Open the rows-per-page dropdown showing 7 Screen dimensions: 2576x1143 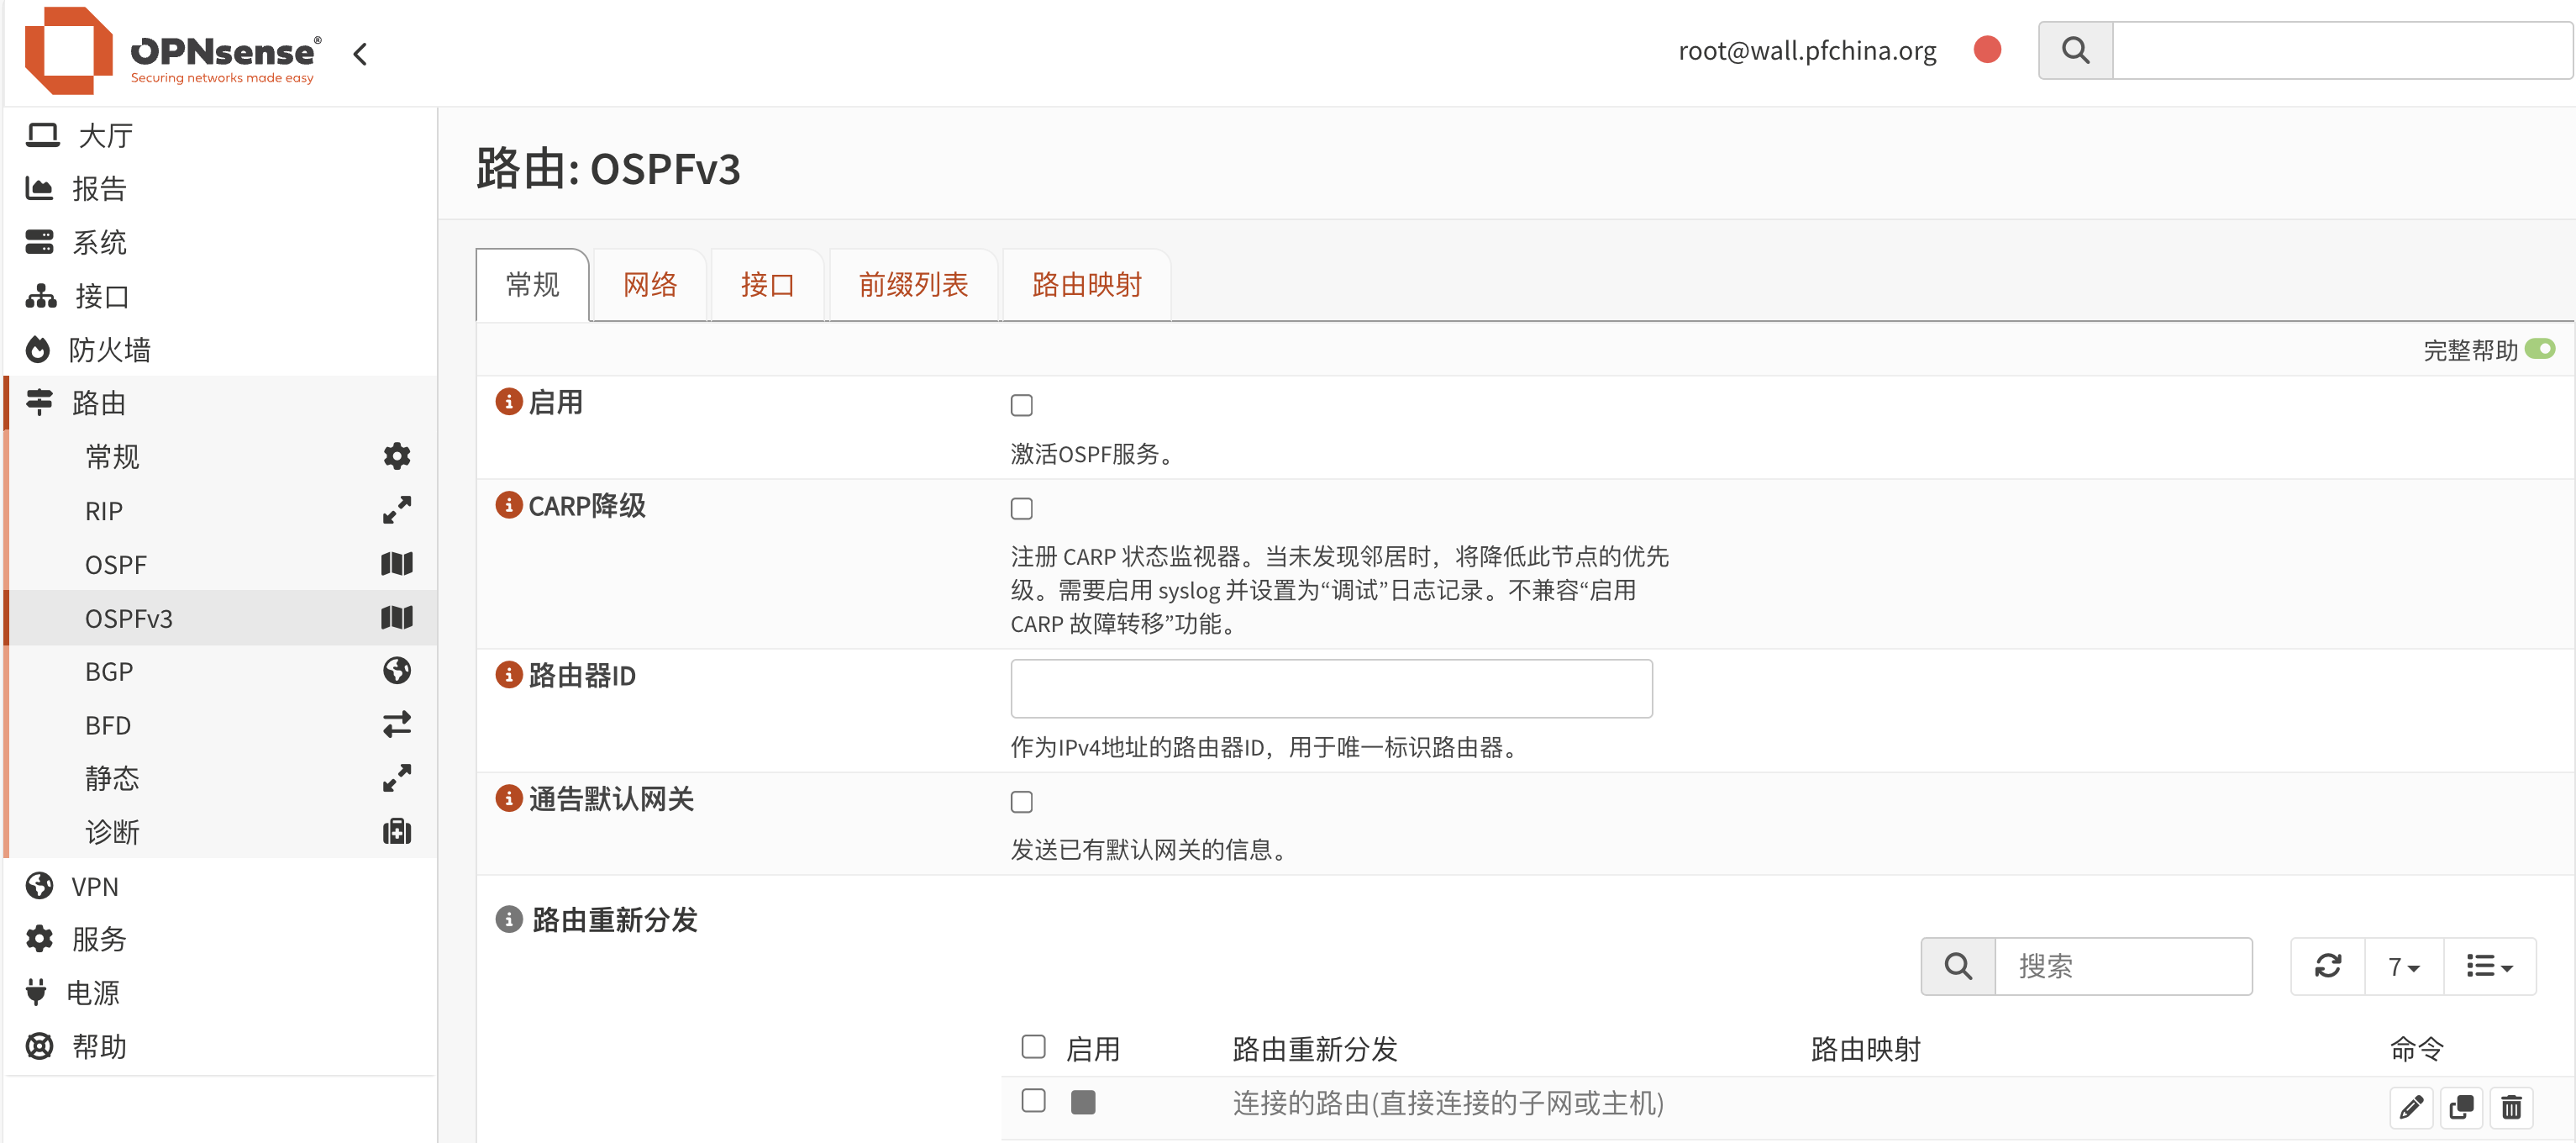(2403, 966)
